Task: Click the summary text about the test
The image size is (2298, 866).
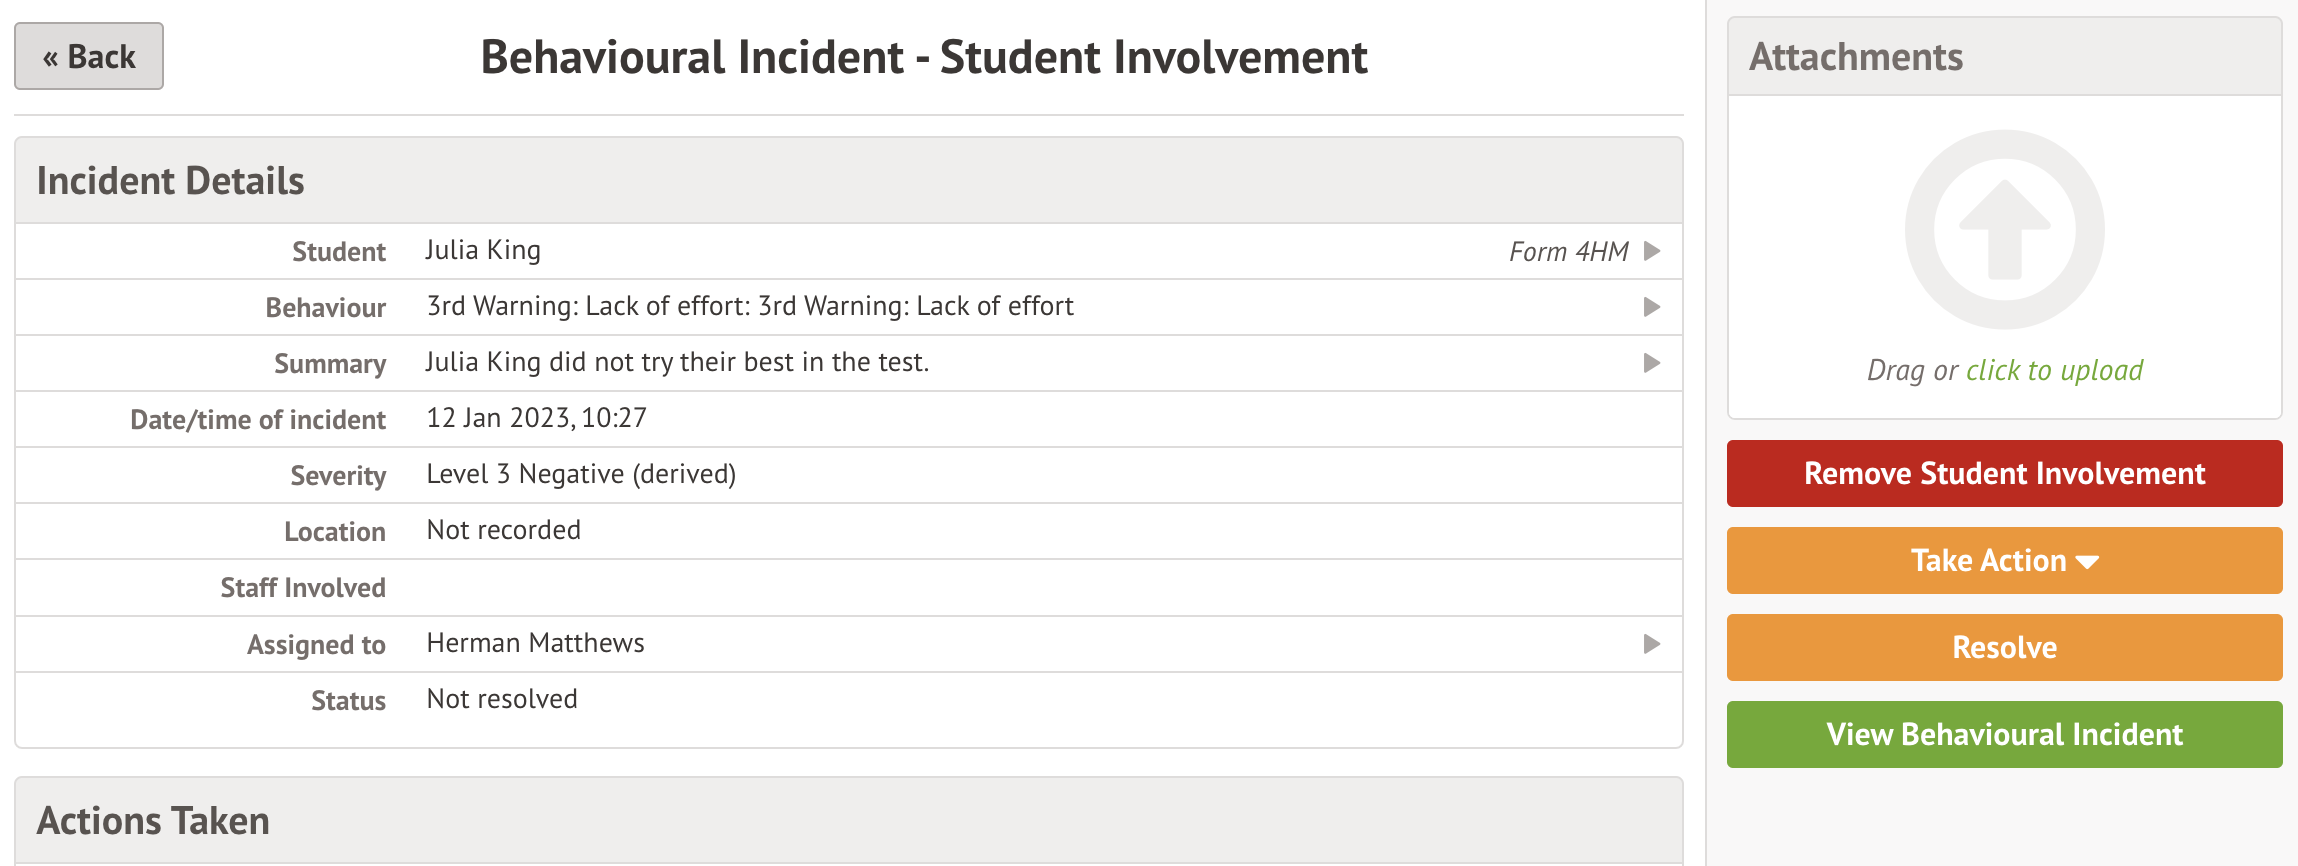Action: tap(677, 363)
